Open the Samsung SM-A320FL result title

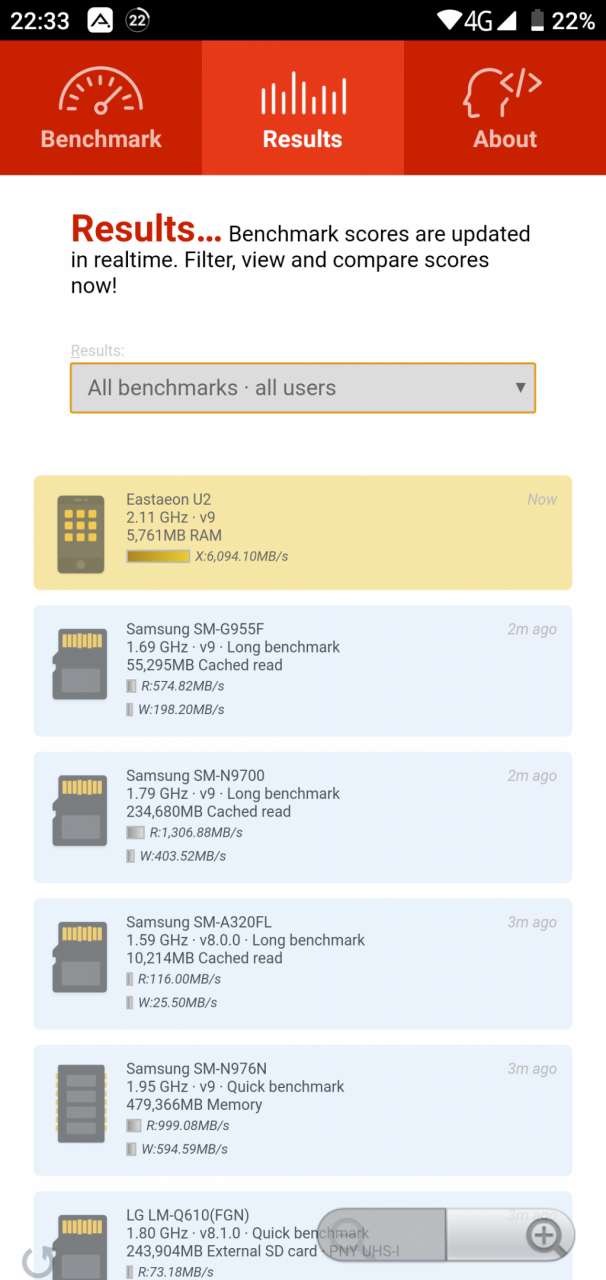click(x=199, y=922)
